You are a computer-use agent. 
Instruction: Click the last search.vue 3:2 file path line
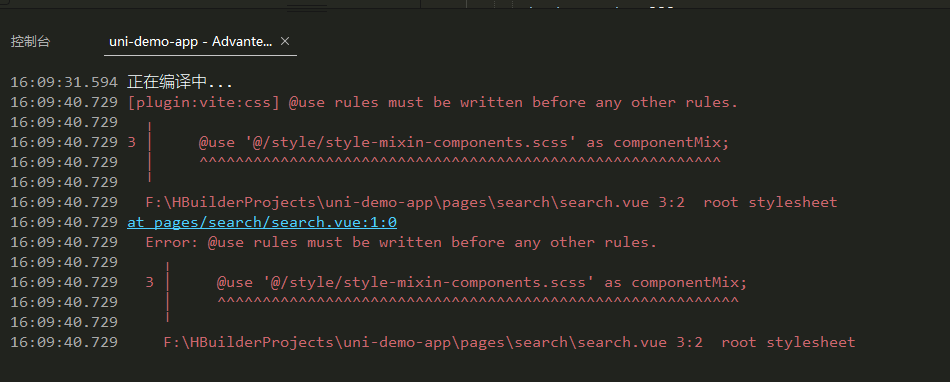(509, 343)
